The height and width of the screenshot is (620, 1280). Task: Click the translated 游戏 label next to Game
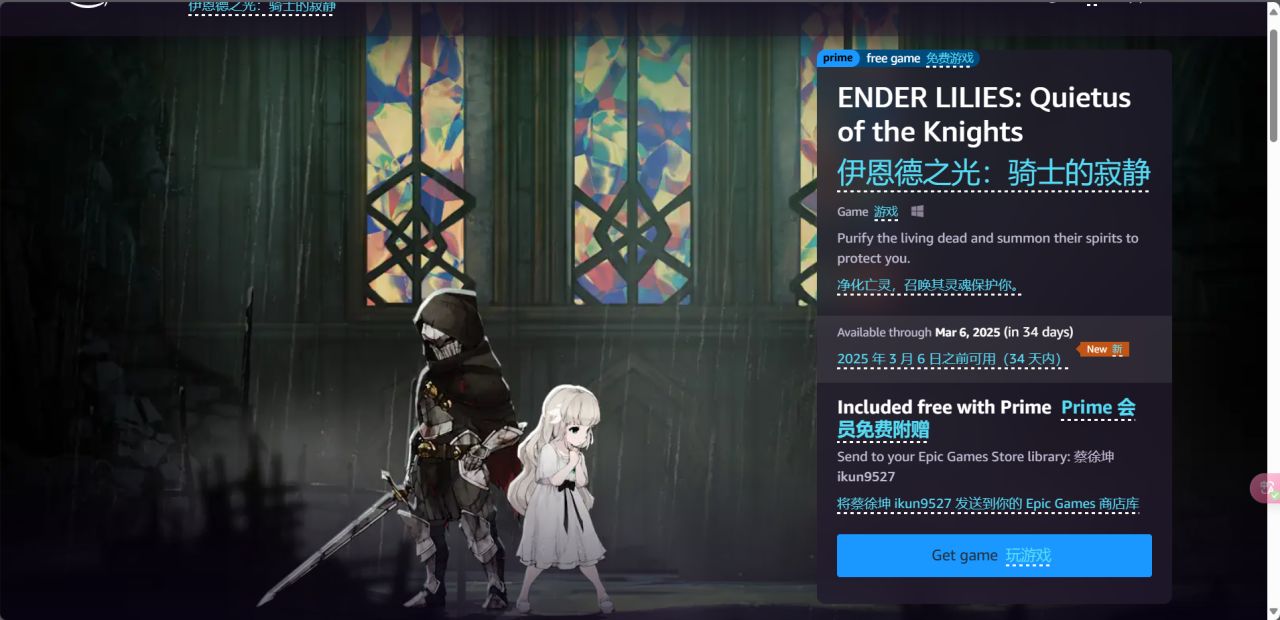(886, 212)
